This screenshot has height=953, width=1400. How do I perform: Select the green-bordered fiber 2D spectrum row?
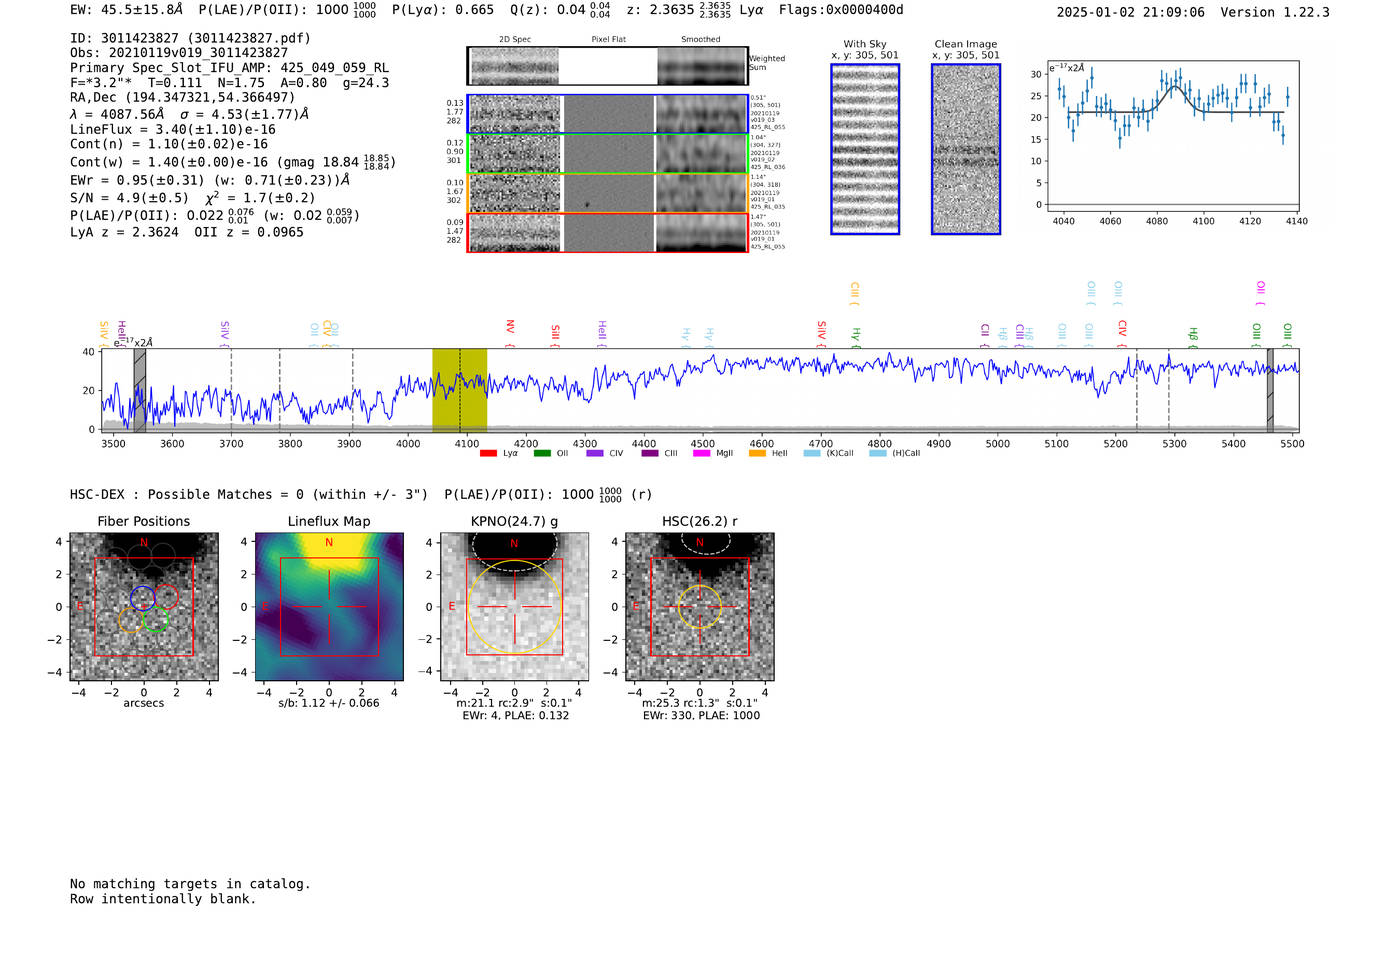pyautogui.click(x=608, y=154)
